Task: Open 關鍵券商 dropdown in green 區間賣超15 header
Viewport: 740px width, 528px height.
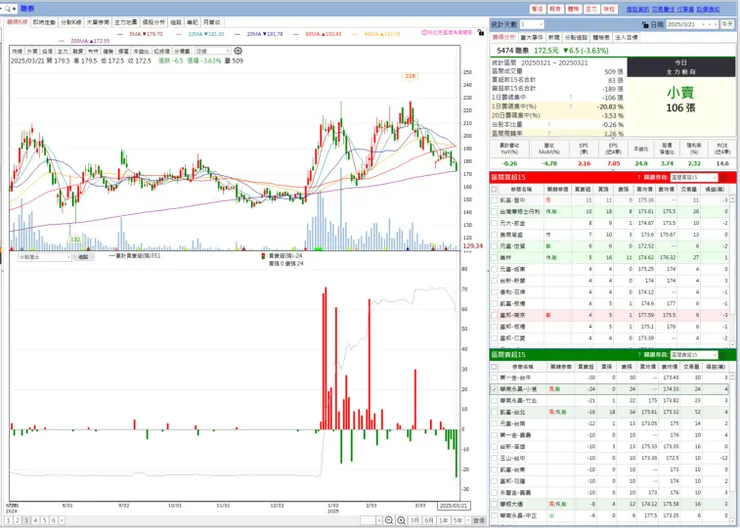Action: pyautogui.click(x=694, y=355)
